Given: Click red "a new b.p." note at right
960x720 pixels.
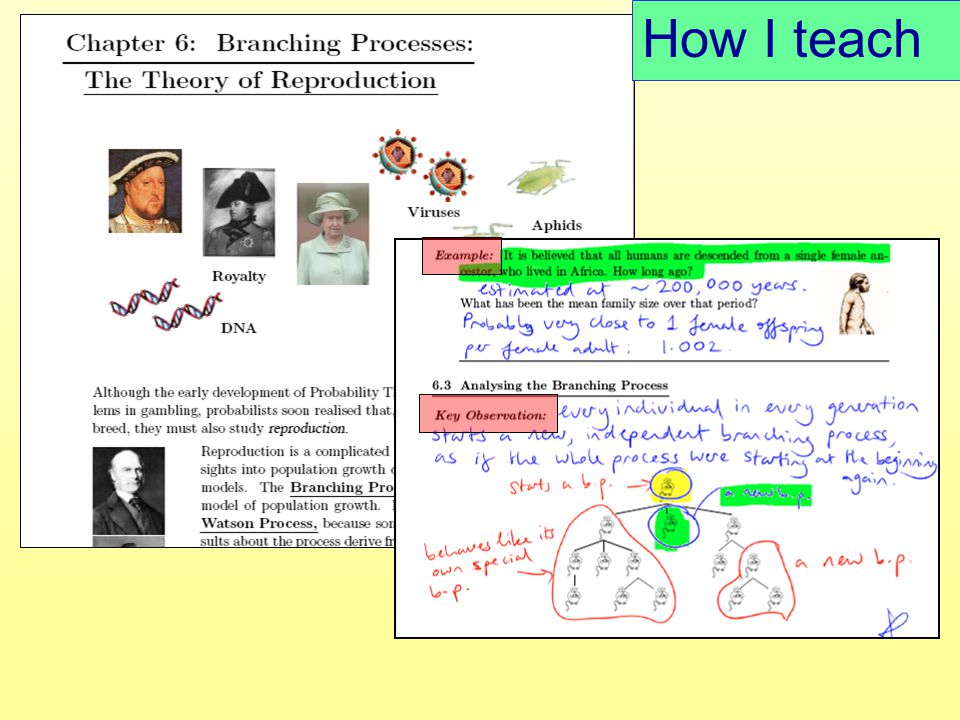Looking at the screenshot, I should (x=854, y=561).
